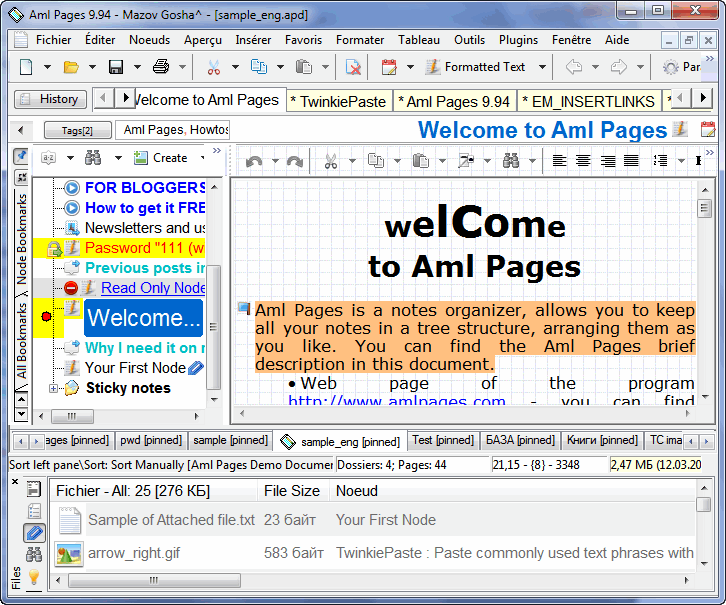Click the Cut scissors icon in main toolbar
The image size is (726, 605).
click(213, 67)
